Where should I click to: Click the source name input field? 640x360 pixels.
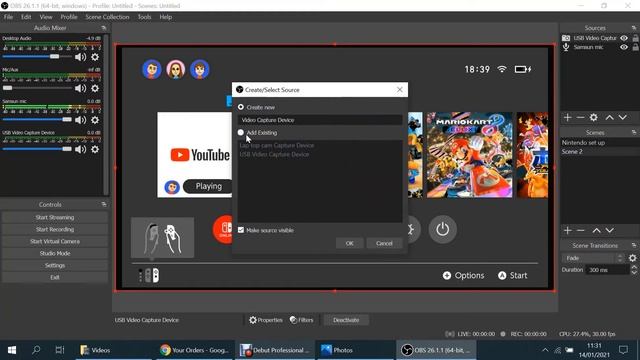(320, 120)
